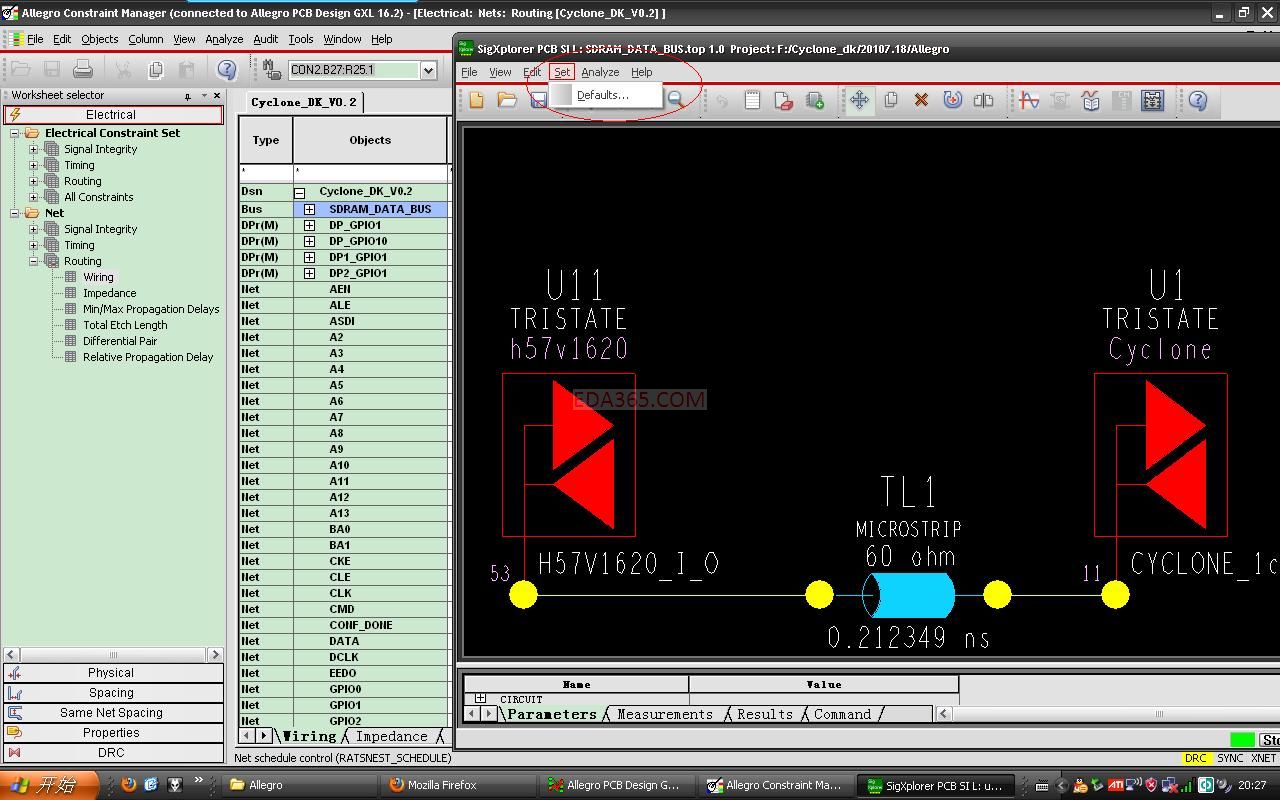This screenshot has height=800, width=1280.
Task: Switch to the Impedance worksheet tab
Action: click(x=392, y=736)
